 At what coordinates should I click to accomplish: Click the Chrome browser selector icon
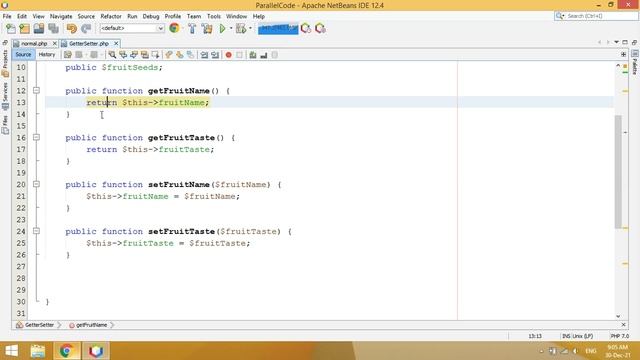(174, 28)
